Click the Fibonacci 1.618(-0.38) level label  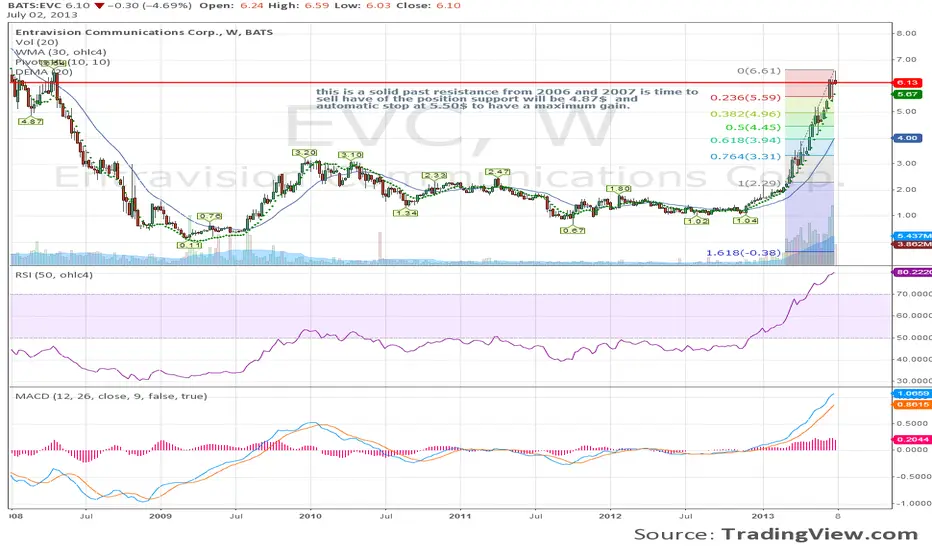[x=744, y=253]
